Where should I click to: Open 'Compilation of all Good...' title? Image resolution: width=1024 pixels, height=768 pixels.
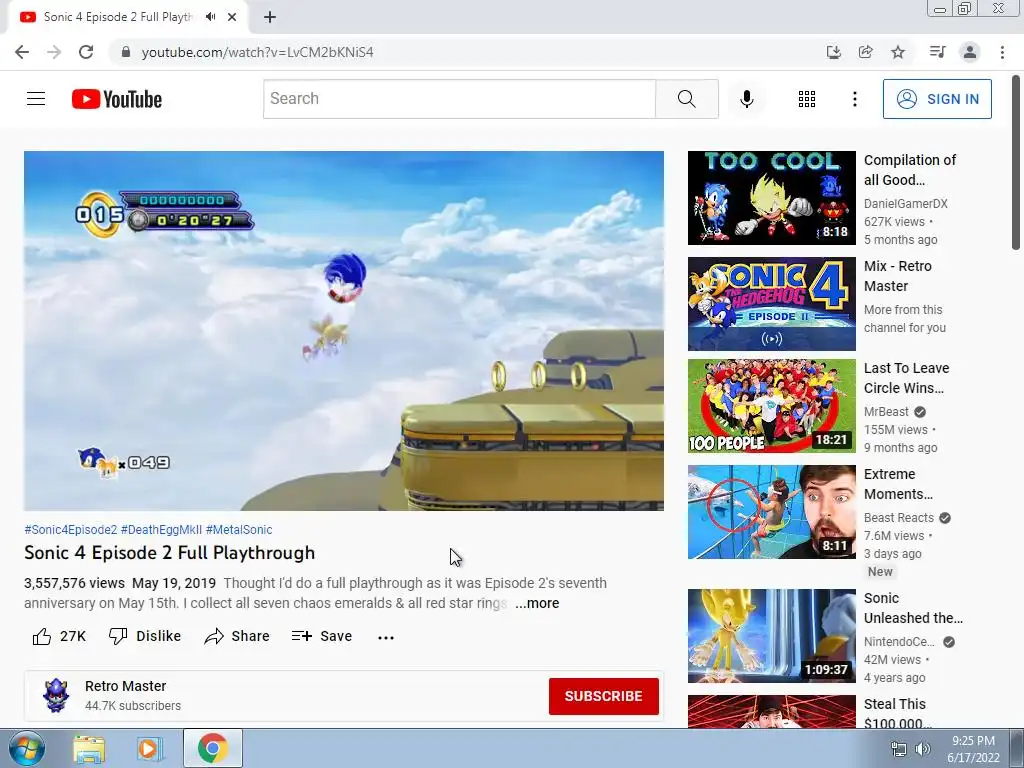910,170
